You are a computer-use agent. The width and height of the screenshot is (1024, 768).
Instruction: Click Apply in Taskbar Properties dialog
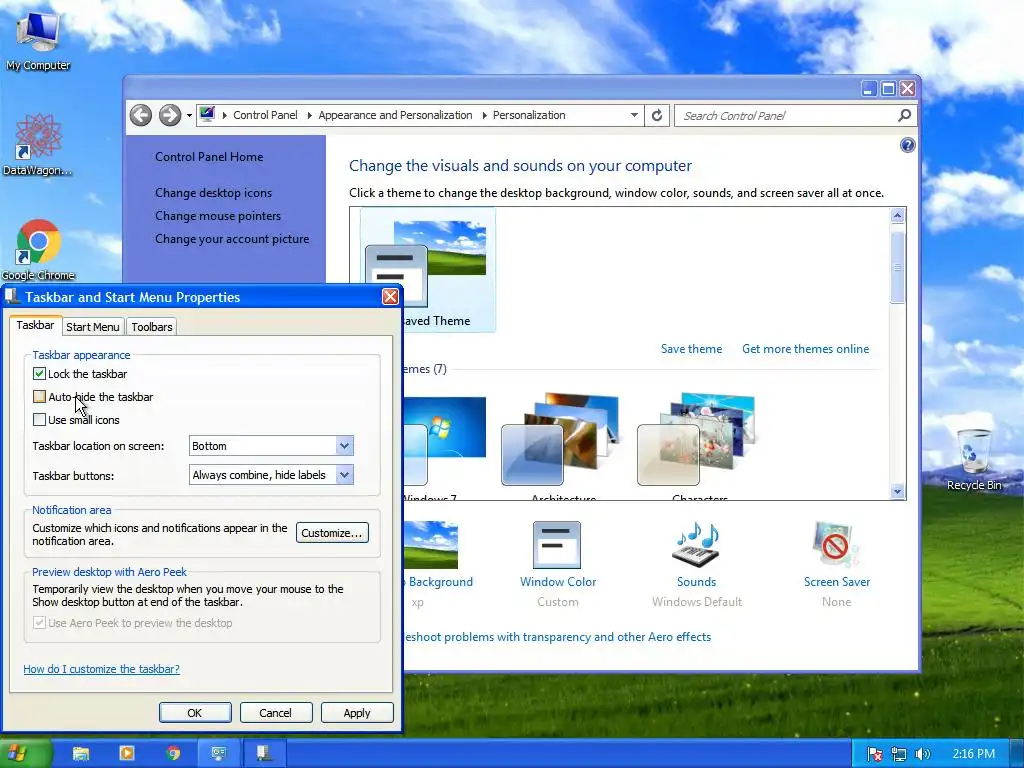(357, 712)
